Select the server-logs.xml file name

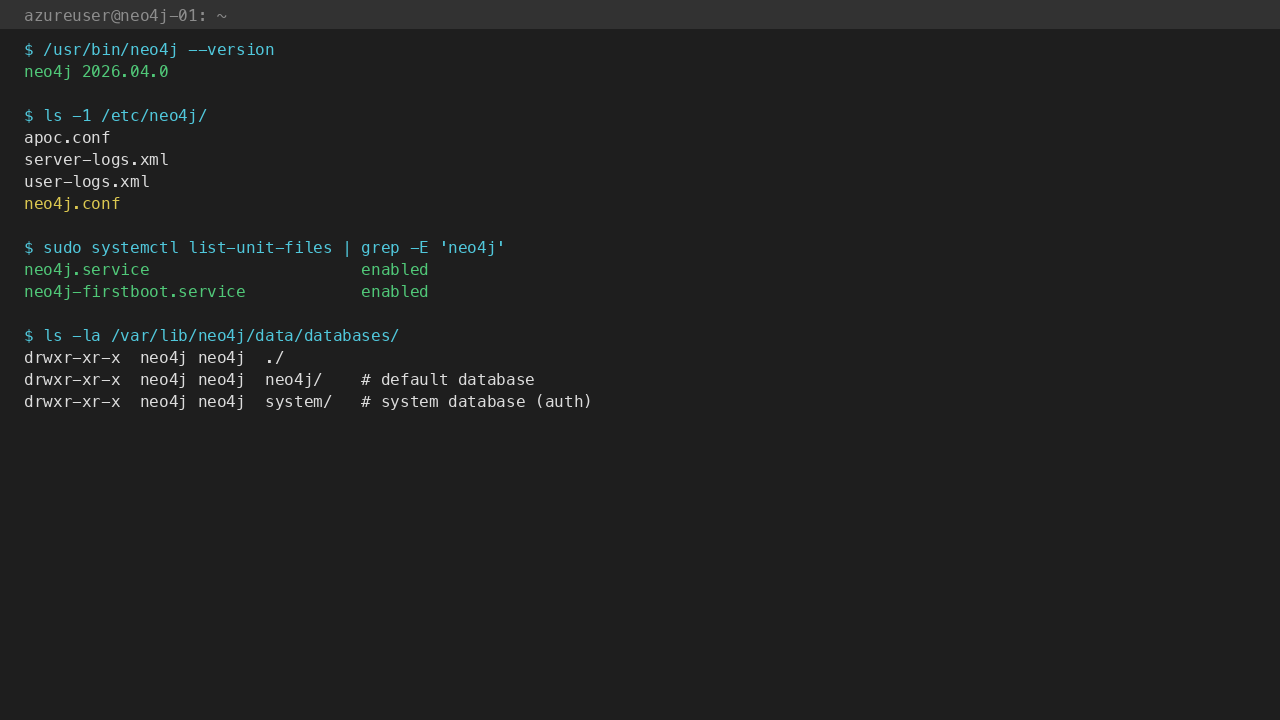(96, 160)
